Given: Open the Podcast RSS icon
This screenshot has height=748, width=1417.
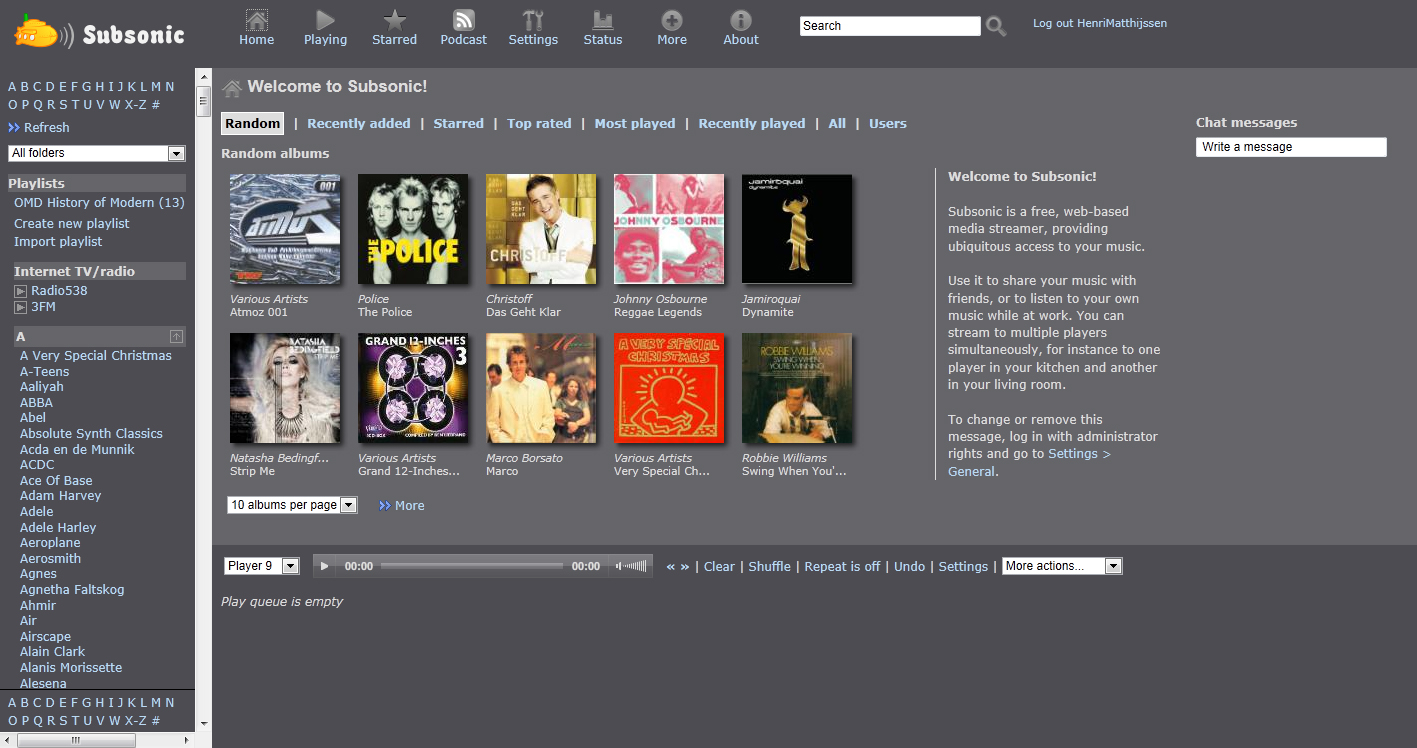Looking at the screenshot, I should (x=463, y=20).
